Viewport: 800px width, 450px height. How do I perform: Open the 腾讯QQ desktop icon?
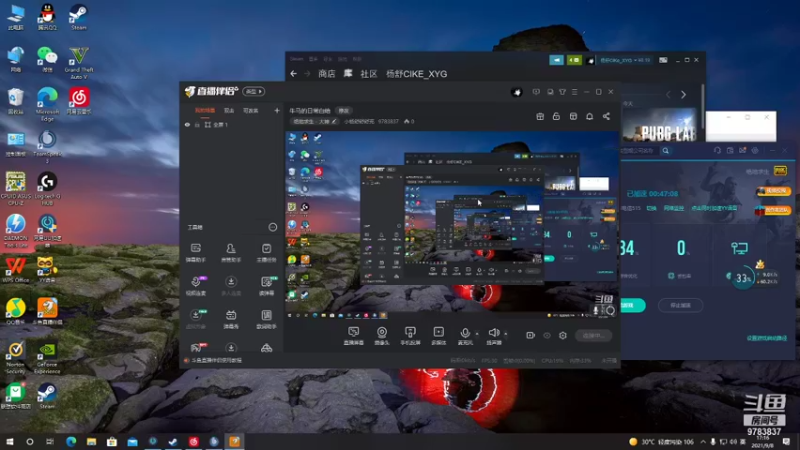coord(47,17)
